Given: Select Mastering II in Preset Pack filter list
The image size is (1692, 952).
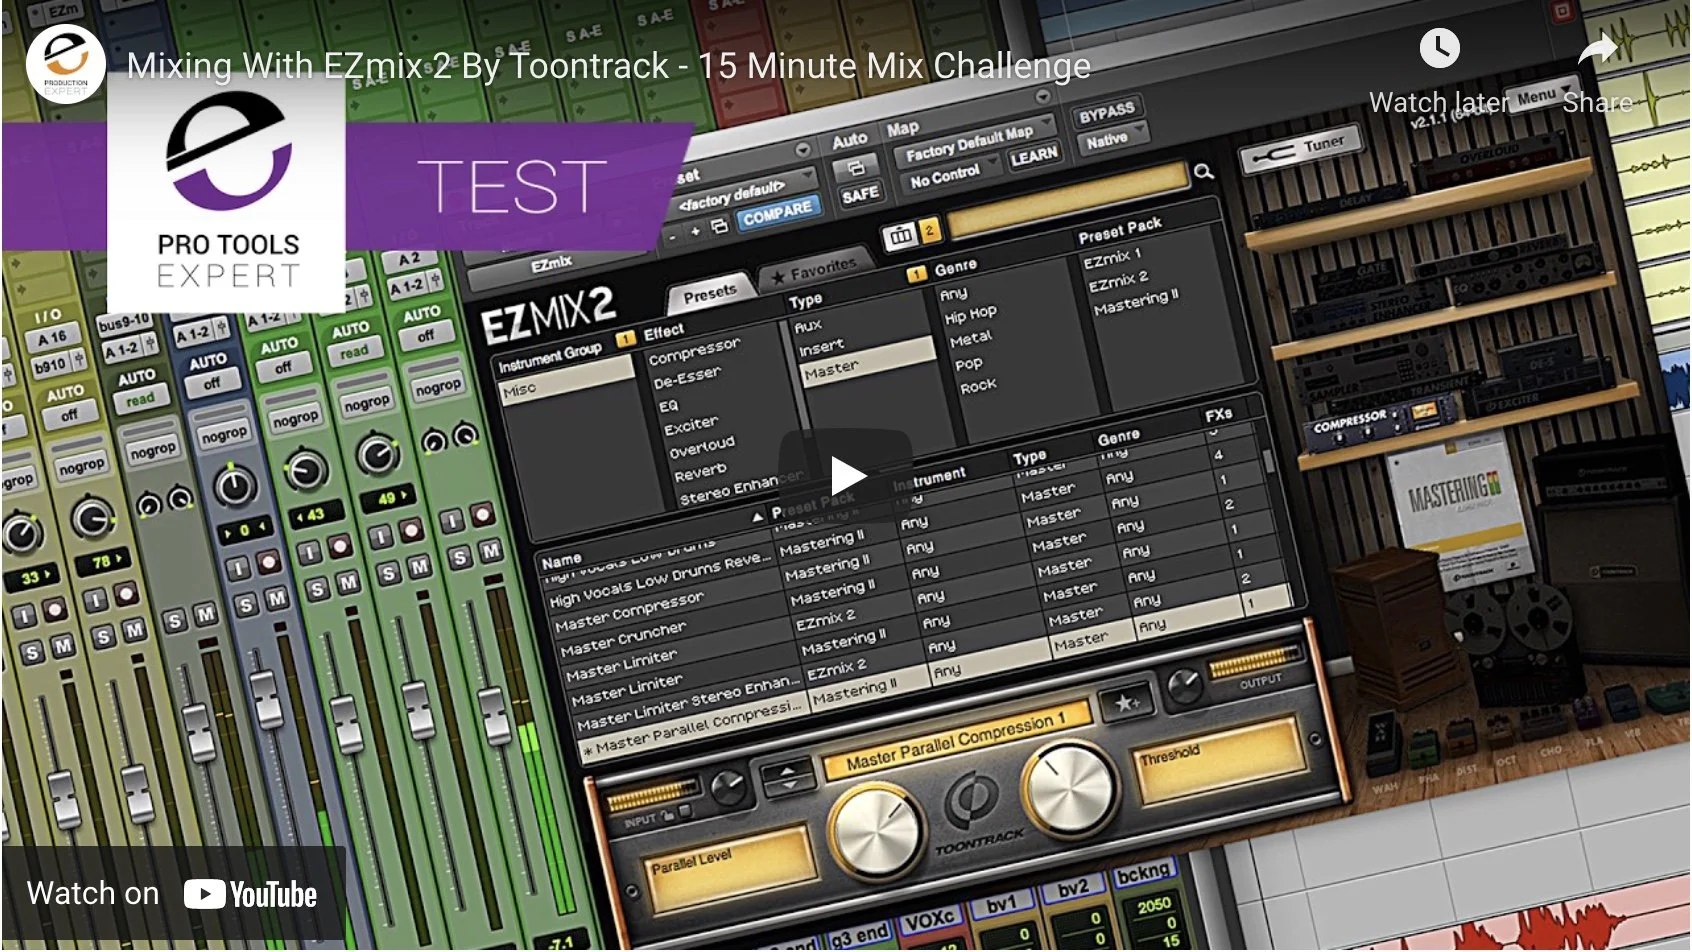Looking at the screenshot, I should pyautogui.click(x=1136, y=302).
